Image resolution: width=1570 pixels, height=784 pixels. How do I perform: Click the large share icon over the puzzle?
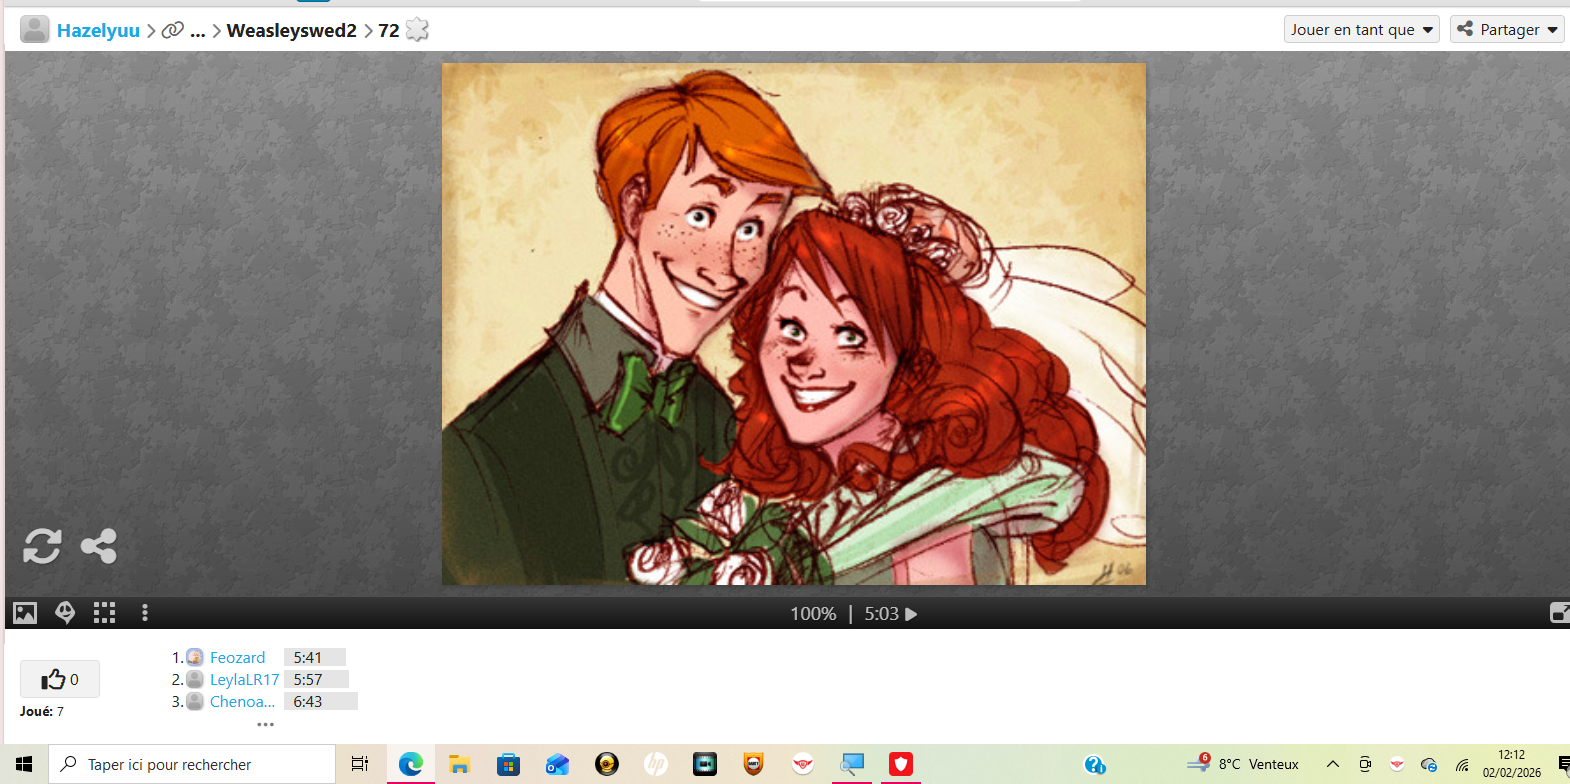point(99,546)
